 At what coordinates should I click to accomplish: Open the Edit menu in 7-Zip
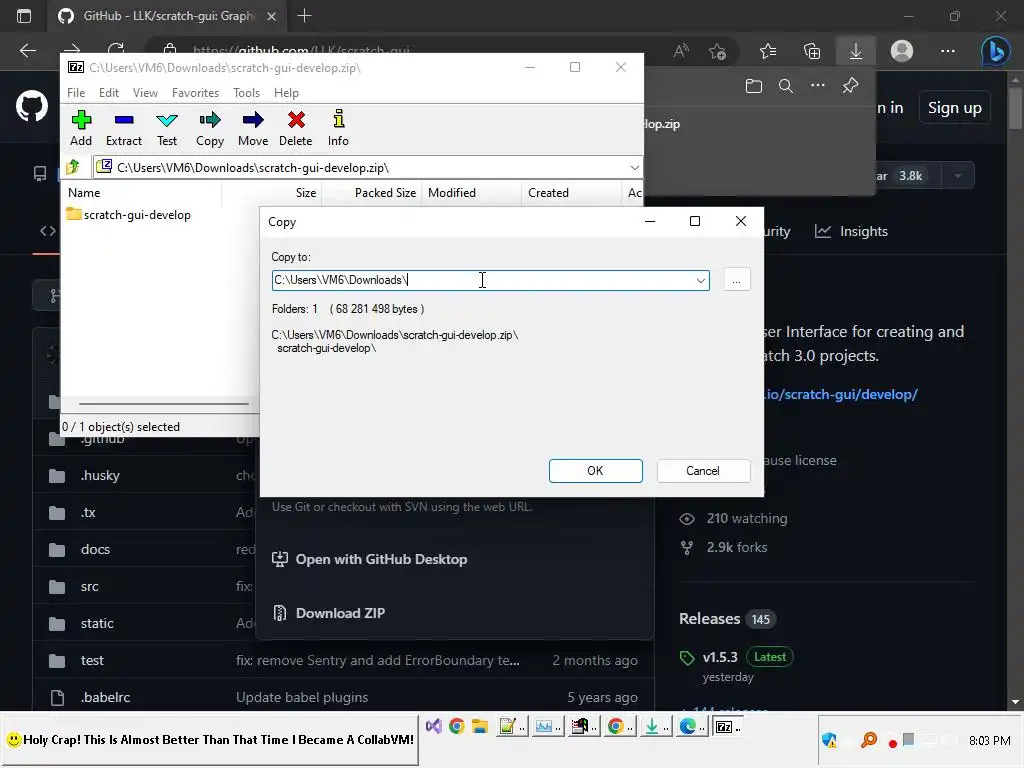pos(108,93)
